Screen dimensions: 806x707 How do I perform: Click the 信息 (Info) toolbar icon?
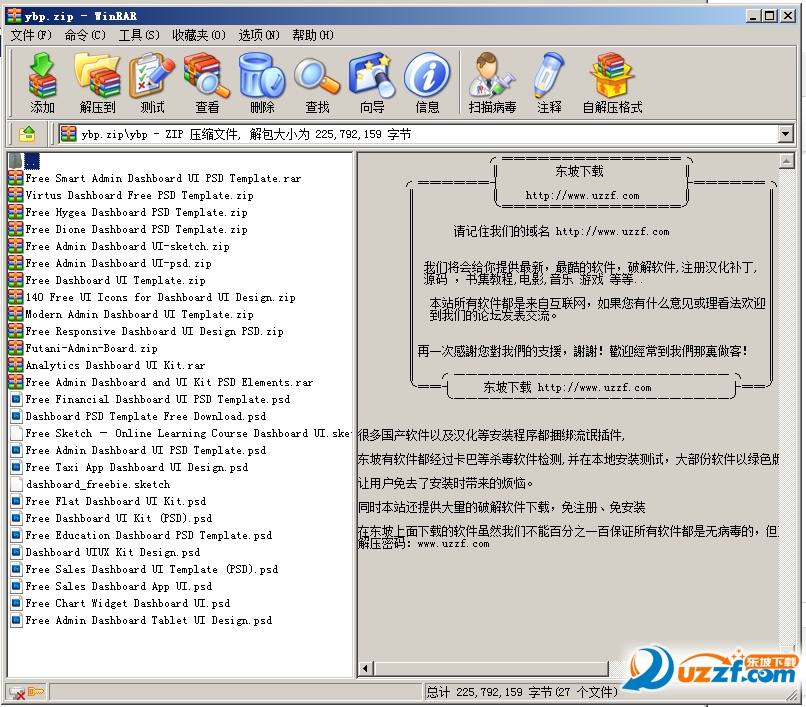click(x=427, y=76)
